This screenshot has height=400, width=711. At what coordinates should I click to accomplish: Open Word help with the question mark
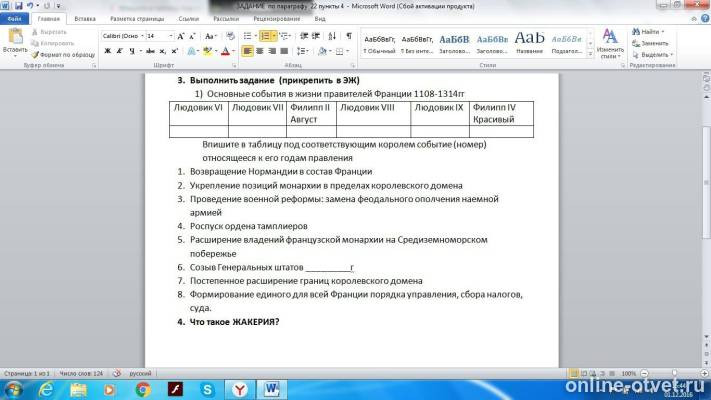point(705,19)
